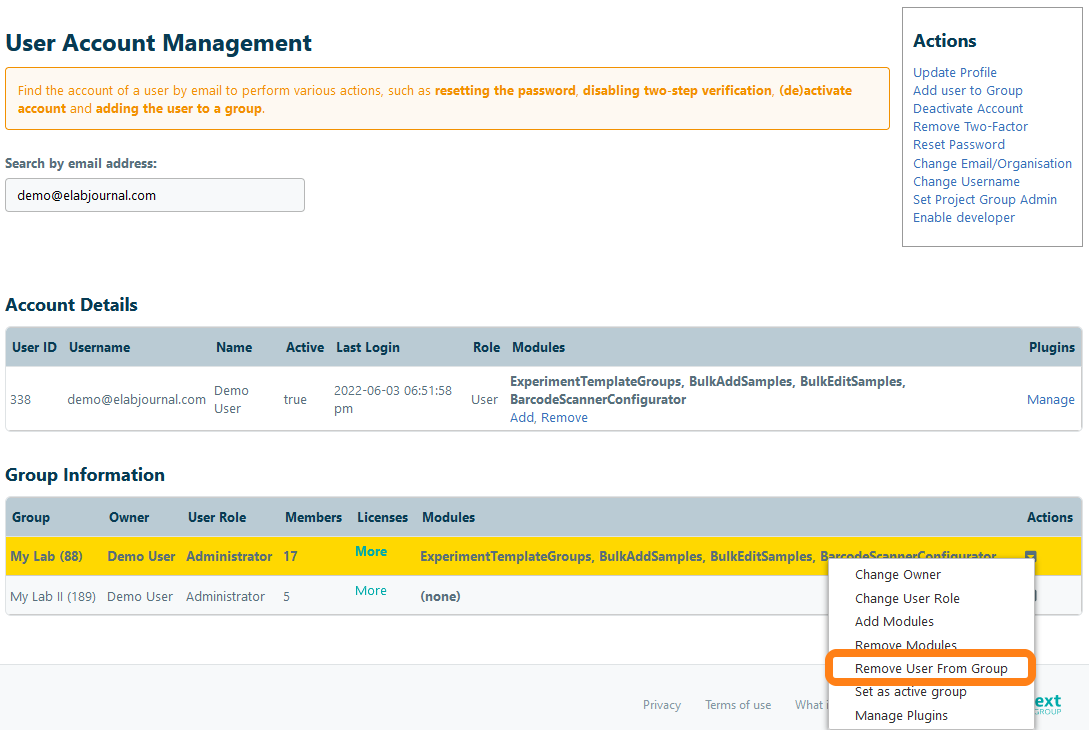The image size is (1089, 730).
Task: Click Manage link in Plugins column
Action: (x=1050, y=399)
